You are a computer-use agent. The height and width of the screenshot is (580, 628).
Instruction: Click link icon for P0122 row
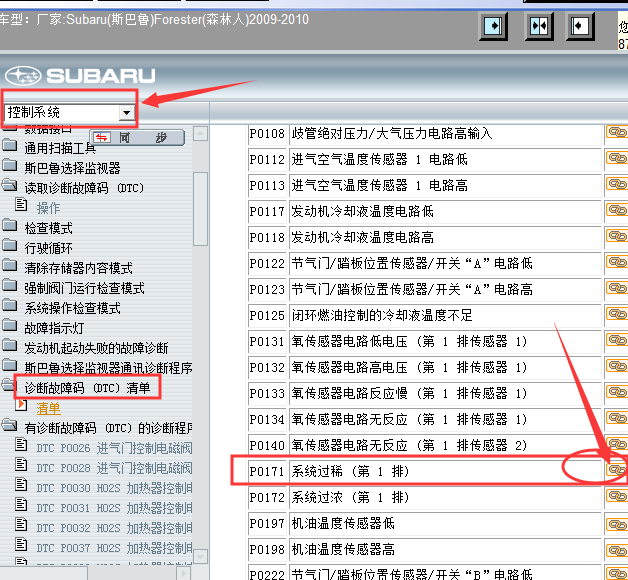coord(617,262)
